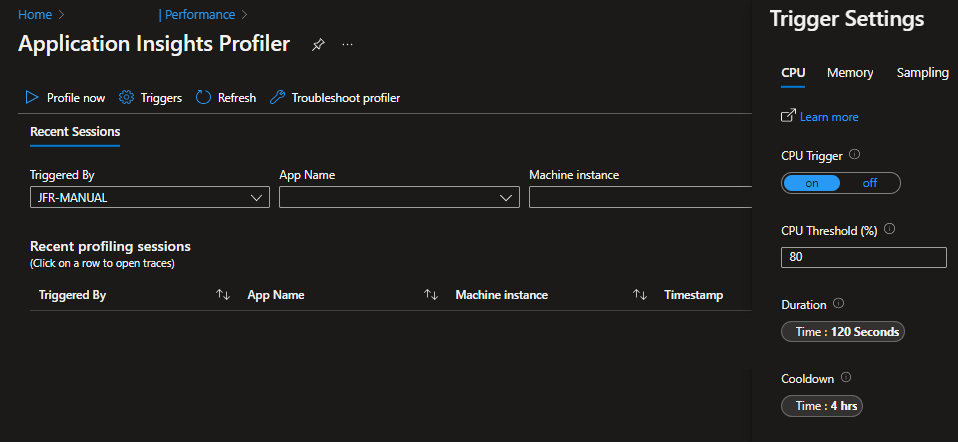Viewport: 958px width, 445px height.
Task: Open Triggers settings gear
Action: click(x=150, y=98)
